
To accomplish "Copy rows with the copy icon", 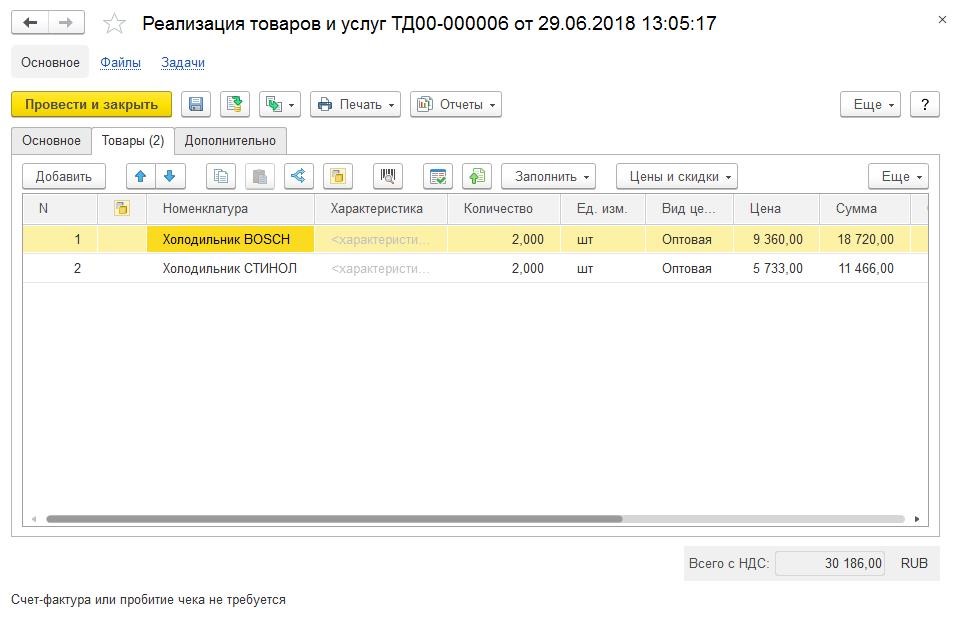I will click(x=220, y=177).
